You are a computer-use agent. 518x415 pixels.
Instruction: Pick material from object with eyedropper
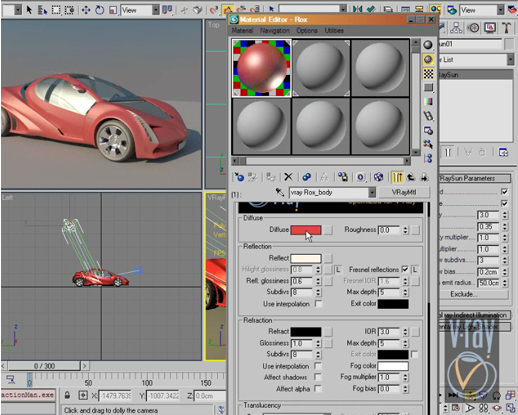click(x=280, y=192)
